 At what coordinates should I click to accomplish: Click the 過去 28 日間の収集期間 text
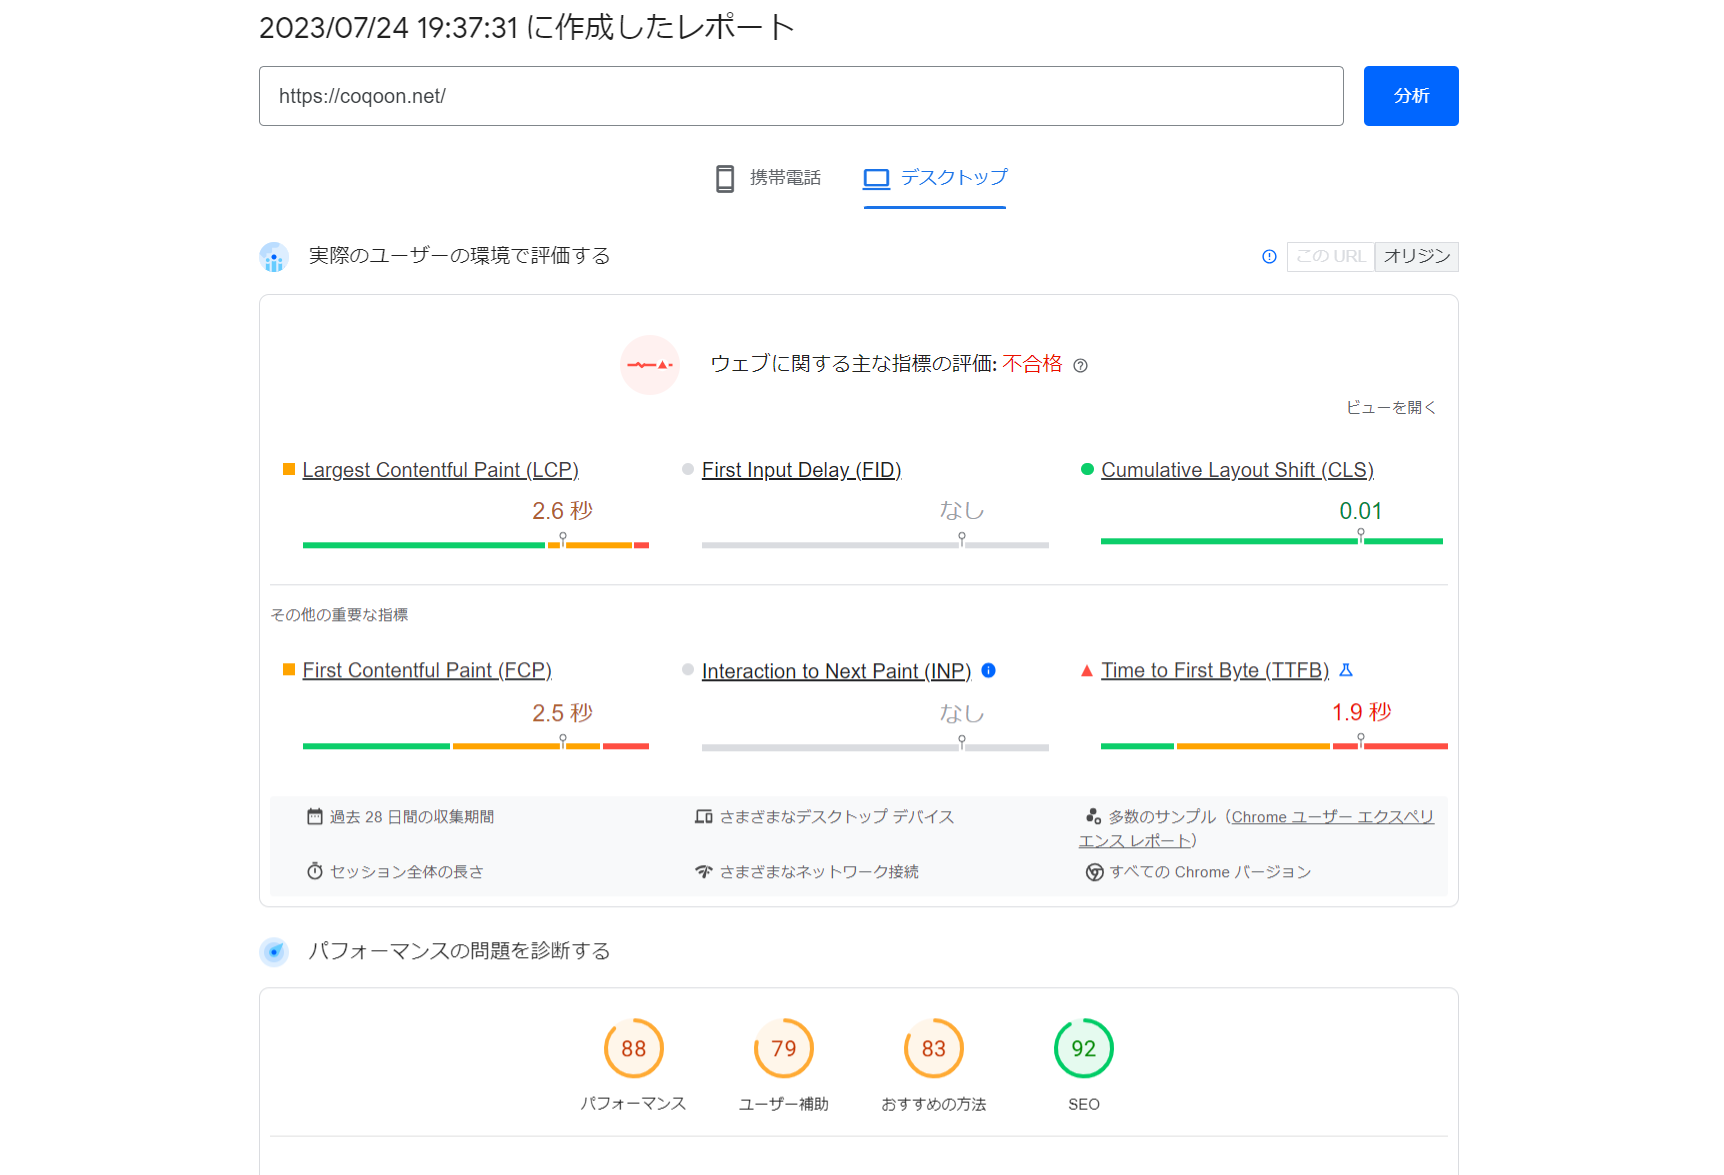point(412,817)
